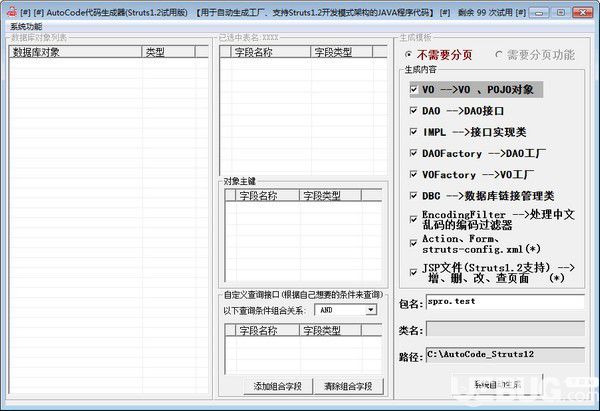Toggle the DAO -->DAO接口 checkbox

pyautogui.click(x=413, y=111)
